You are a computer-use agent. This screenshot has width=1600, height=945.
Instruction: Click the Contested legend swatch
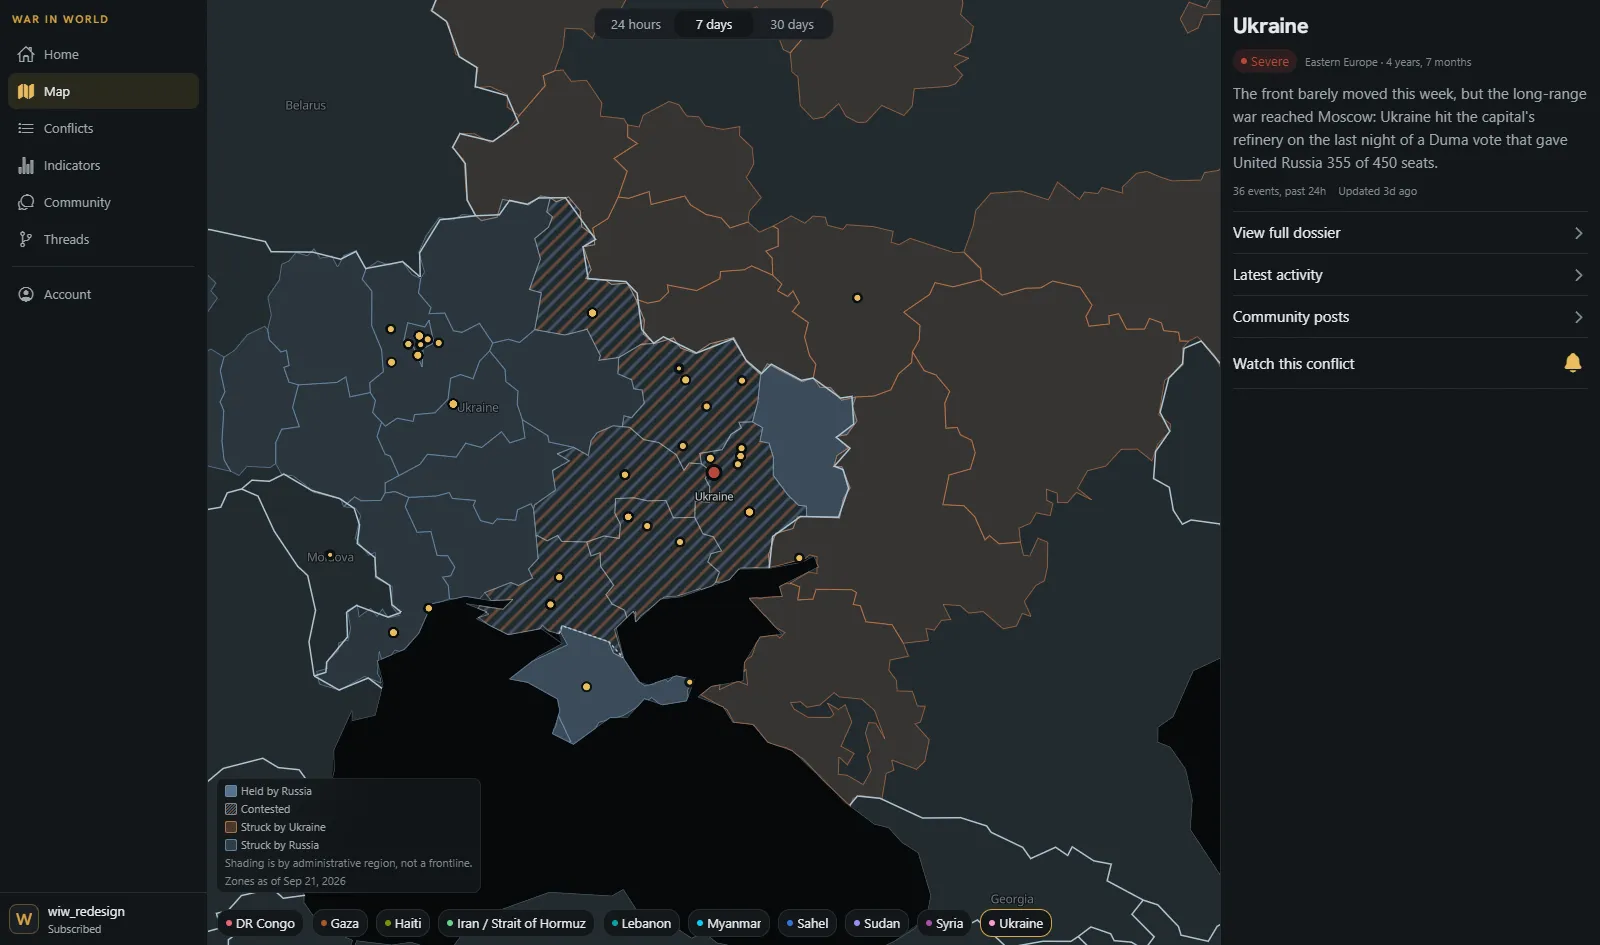click(x=231, y=809)
